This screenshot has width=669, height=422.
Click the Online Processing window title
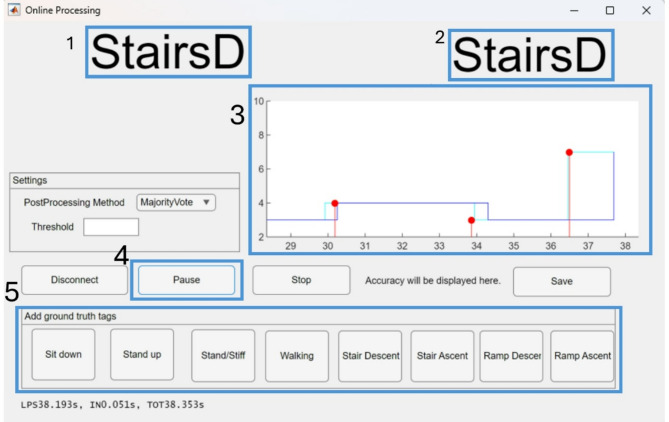click(x=63, y=10)
